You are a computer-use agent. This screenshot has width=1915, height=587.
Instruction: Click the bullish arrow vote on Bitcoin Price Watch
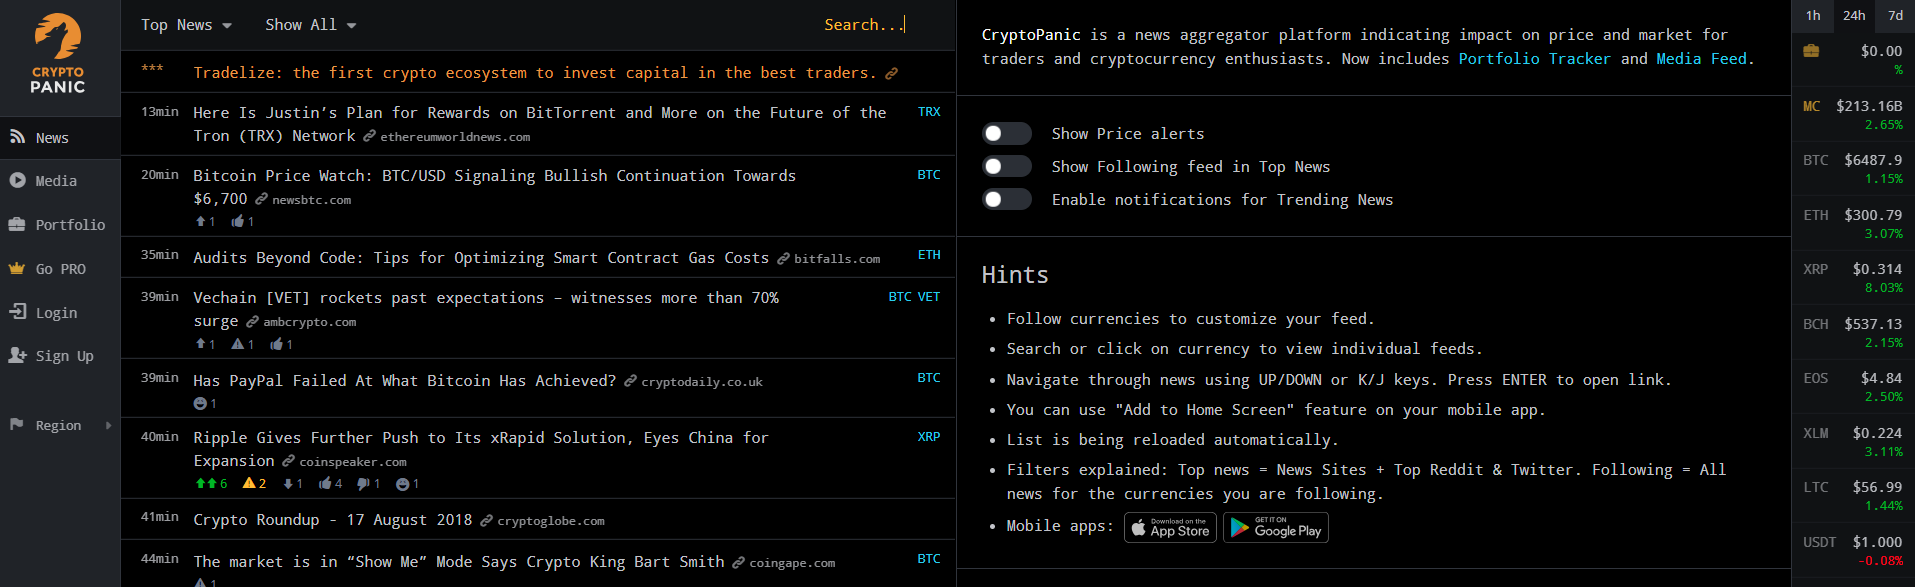[201, 221]
